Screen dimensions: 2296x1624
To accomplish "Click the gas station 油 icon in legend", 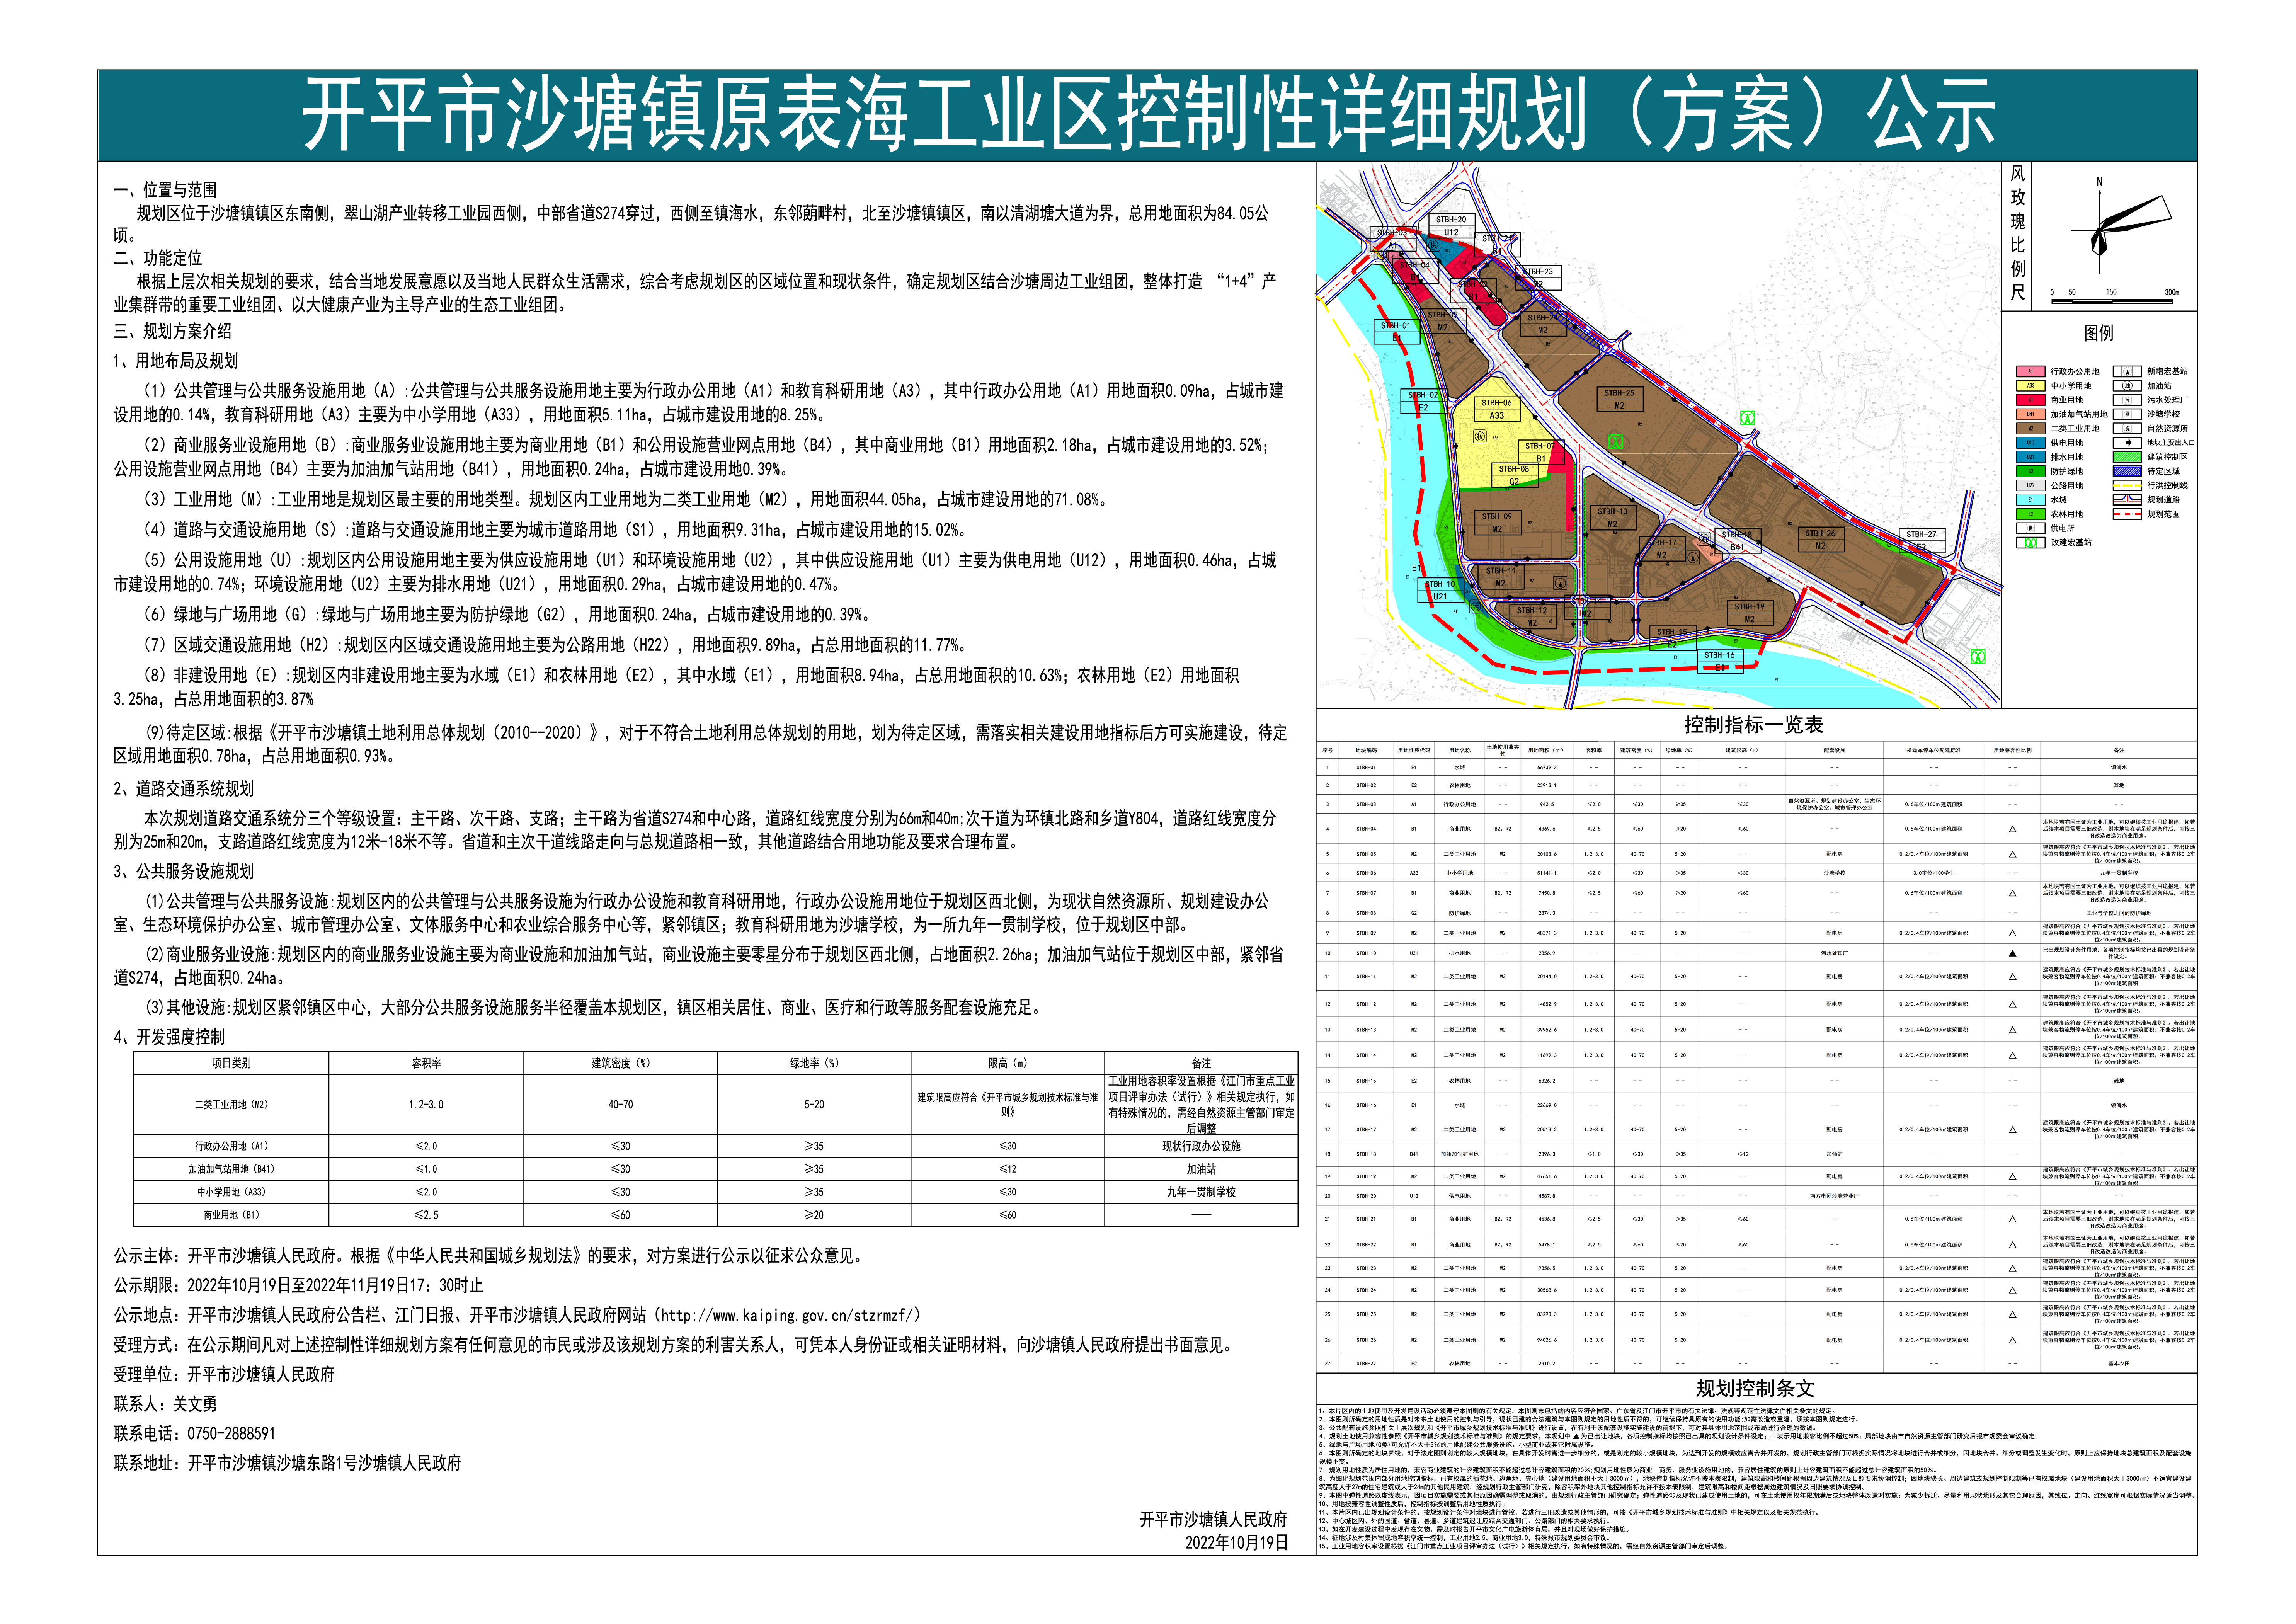I will [2127, 386].
